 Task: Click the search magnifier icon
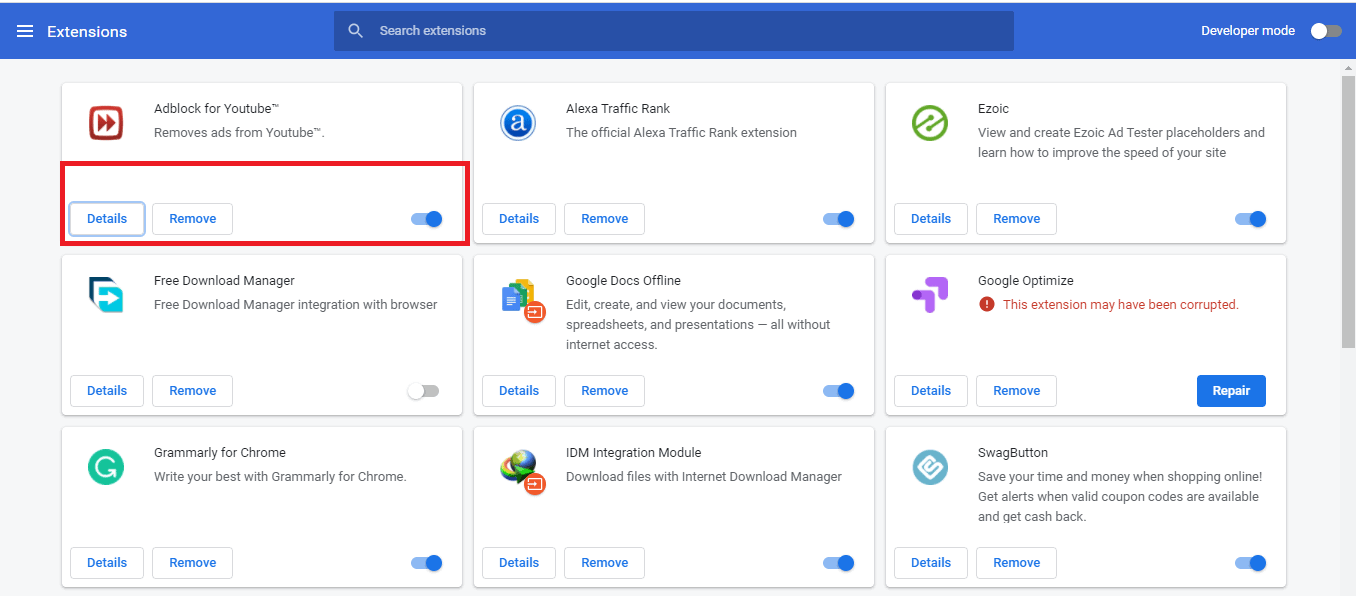pyautogui.click(x=355, y=31)
